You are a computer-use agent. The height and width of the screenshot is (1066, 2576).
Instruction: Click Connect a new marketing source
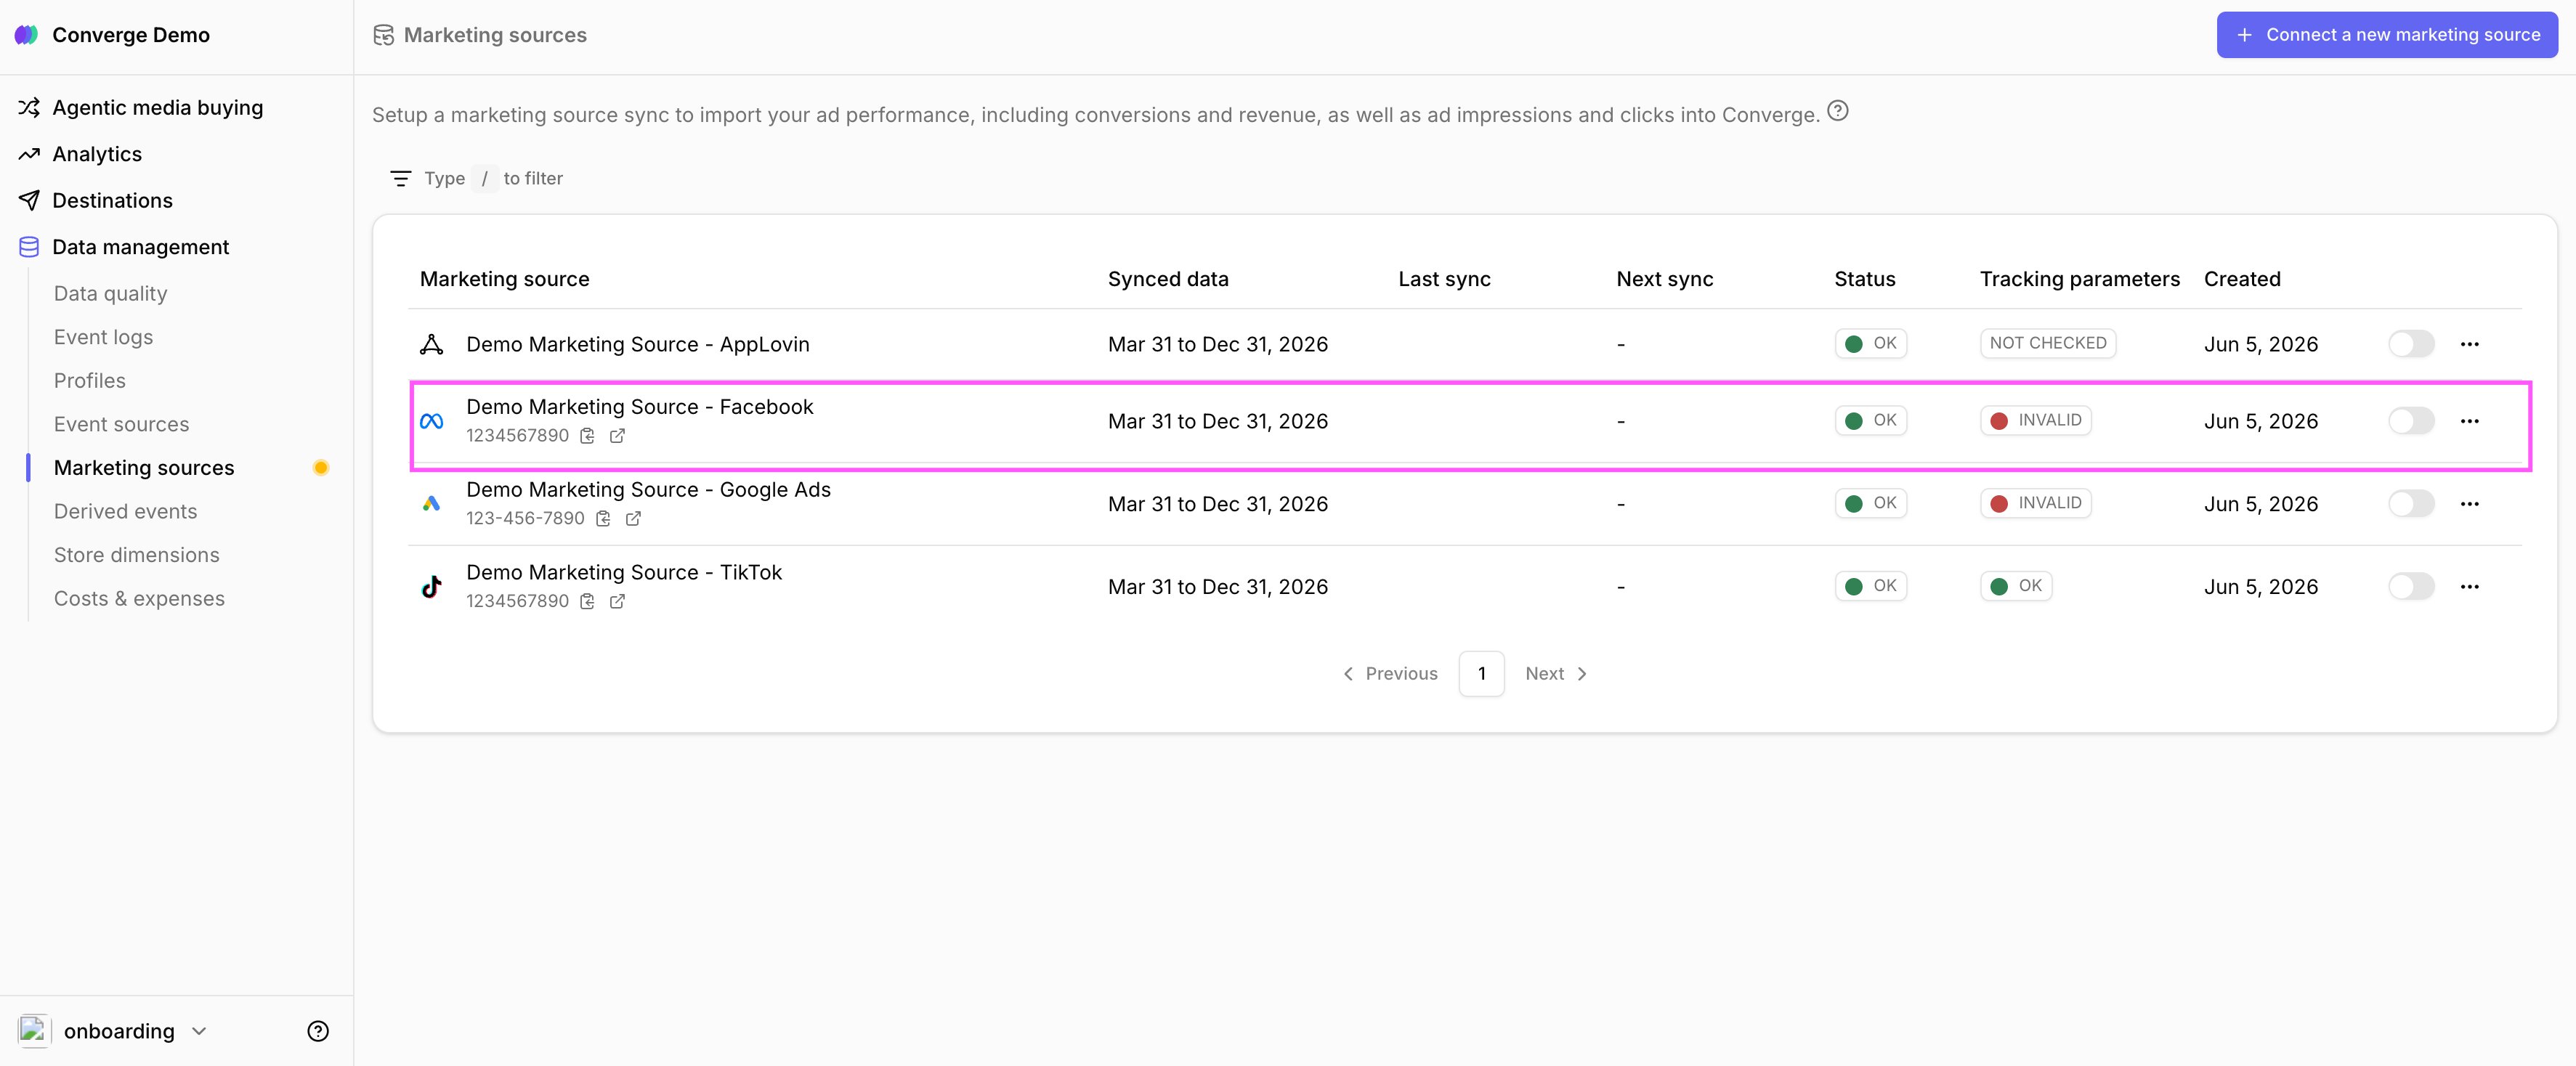click(2386, 35)
